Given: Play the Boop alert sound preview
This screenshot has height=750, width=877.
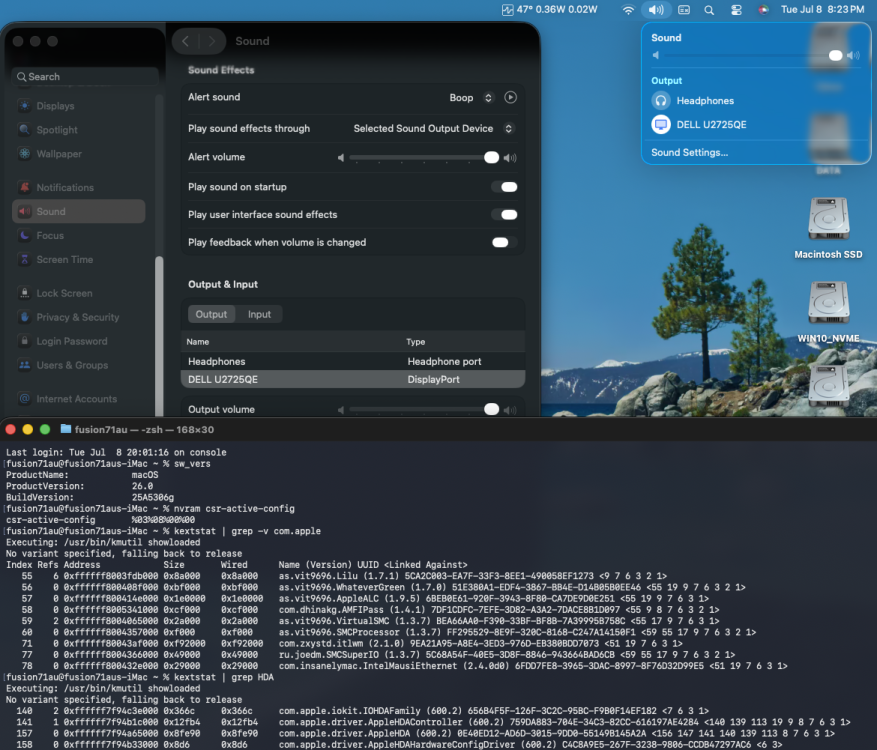Looking at the screenshot, I should pos(510,97).
